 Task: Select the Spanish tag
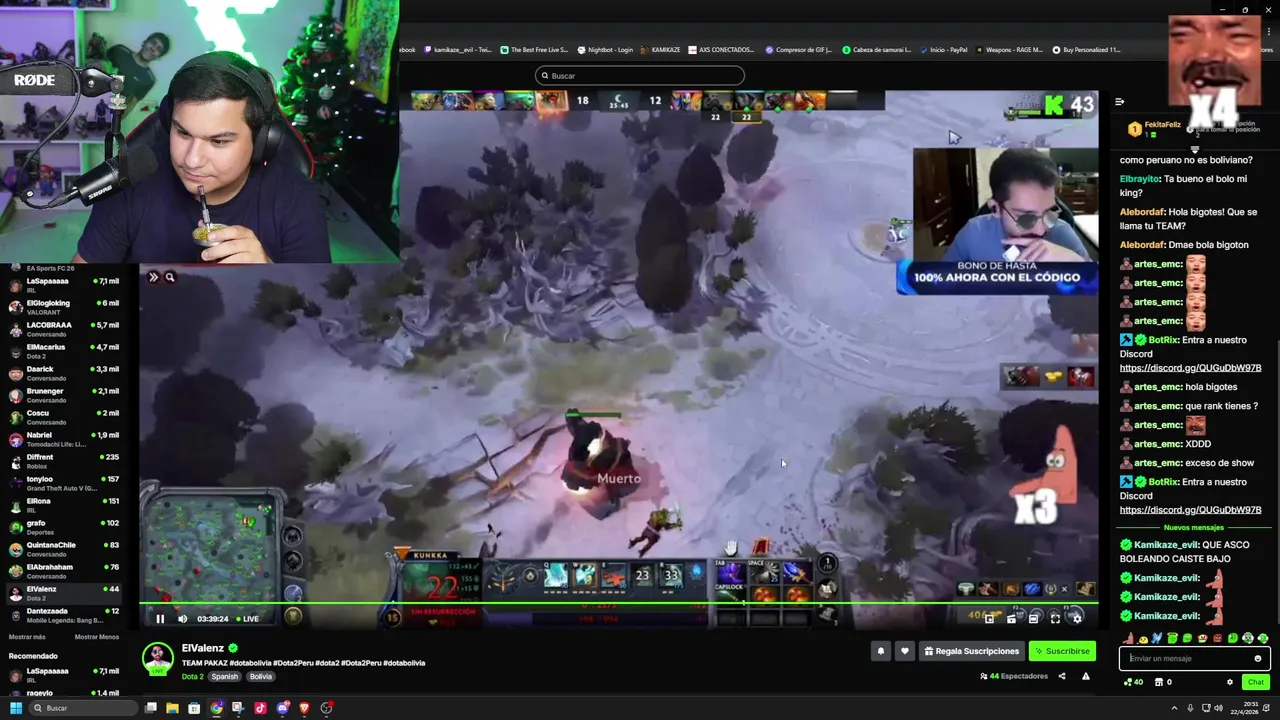[x=225, y=677]
